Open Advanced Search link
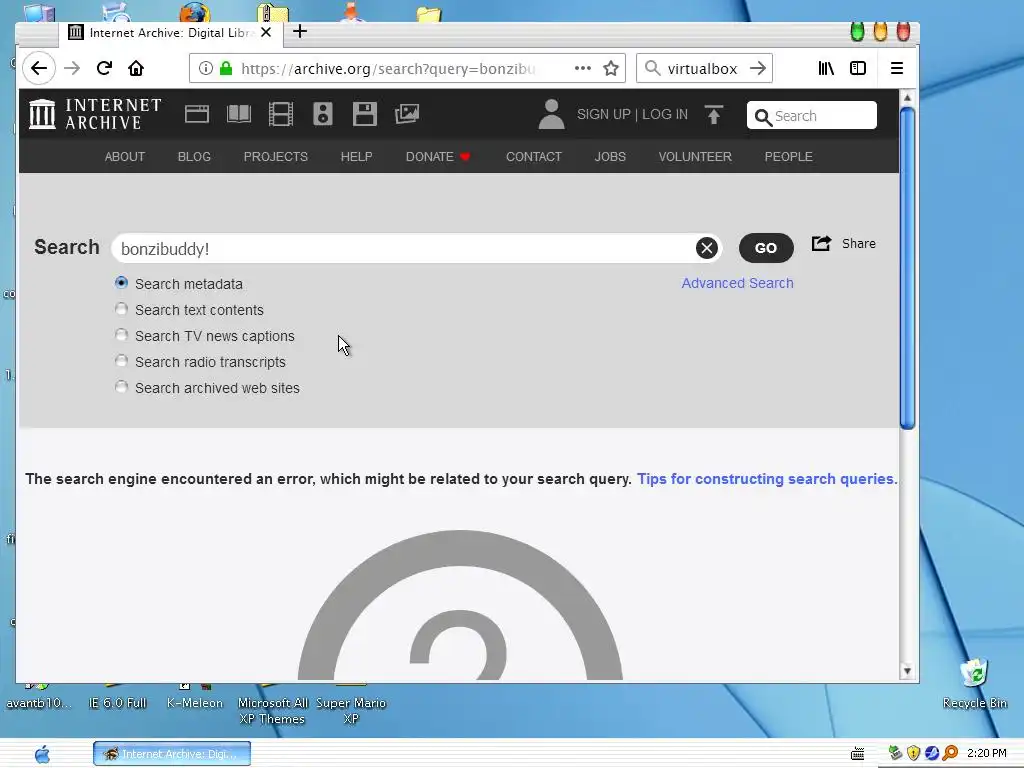 point(737,283)
